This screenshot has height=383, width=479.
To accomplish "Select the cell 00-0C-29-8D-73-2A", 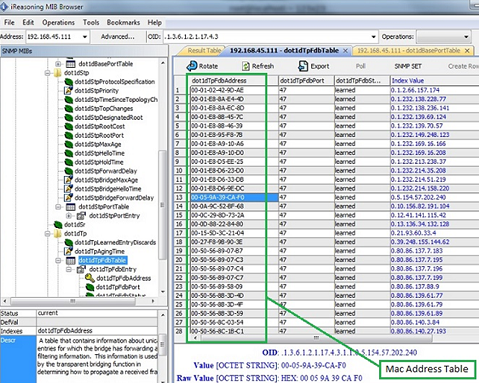I will 234,215.
